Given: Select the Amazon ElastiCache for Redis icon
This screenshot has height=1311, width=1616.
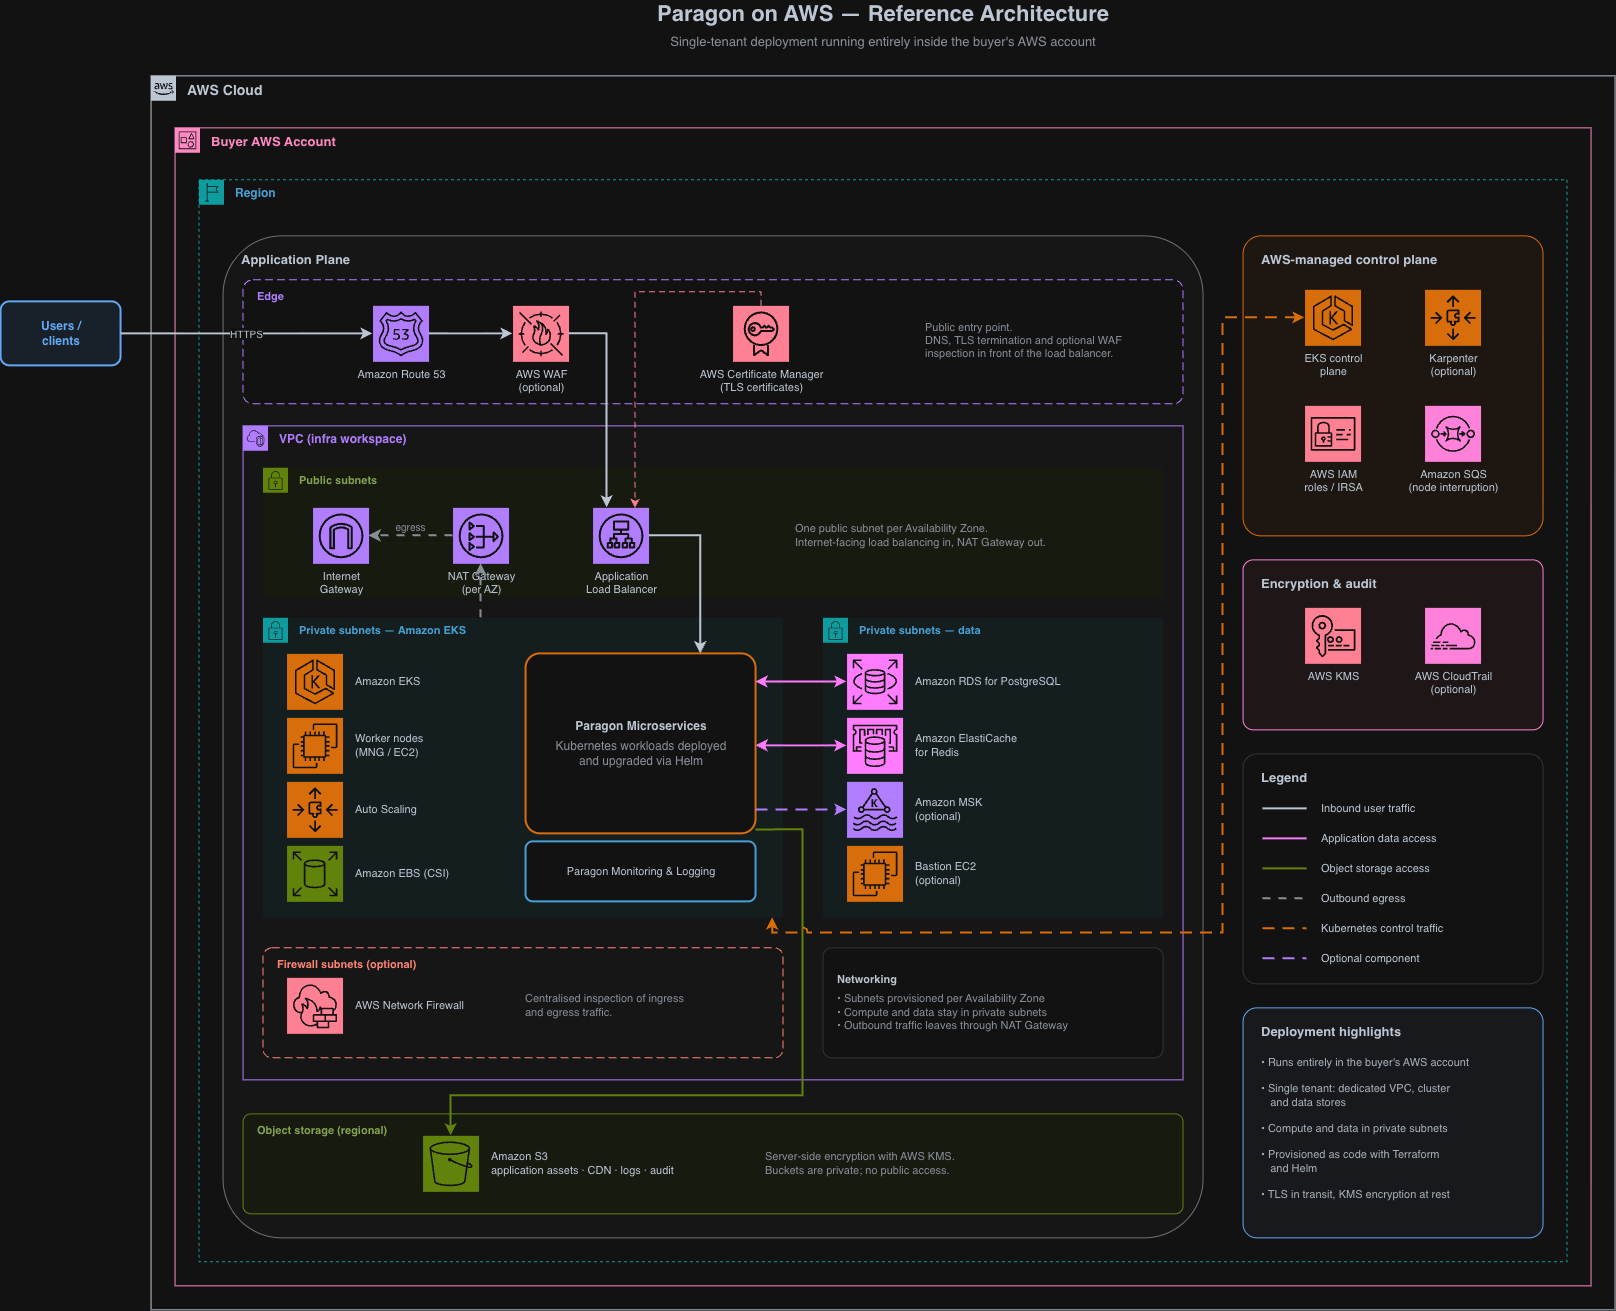Looking at the screenshot, I should (875, 746).
